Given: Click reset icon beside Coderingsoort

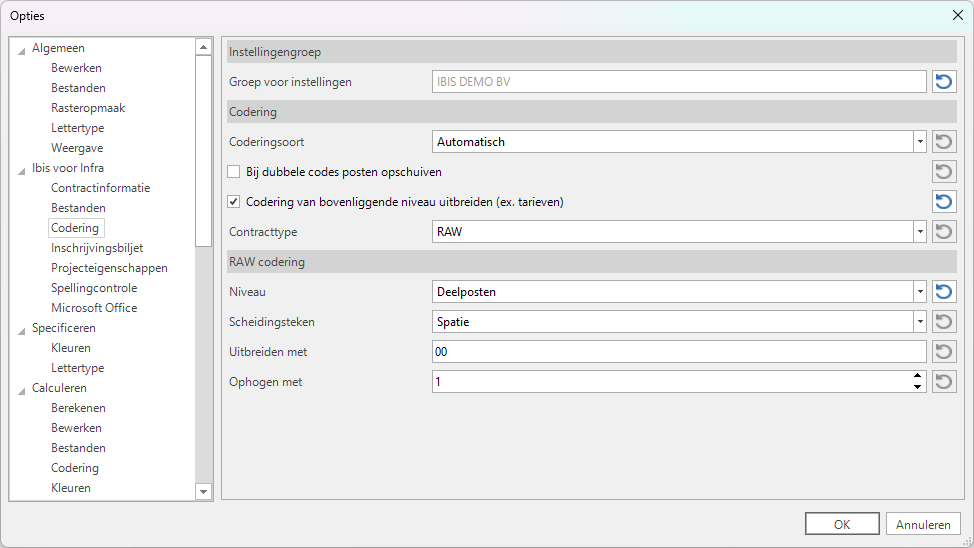Looking at the screenshot, I should [x=944, y=142].
